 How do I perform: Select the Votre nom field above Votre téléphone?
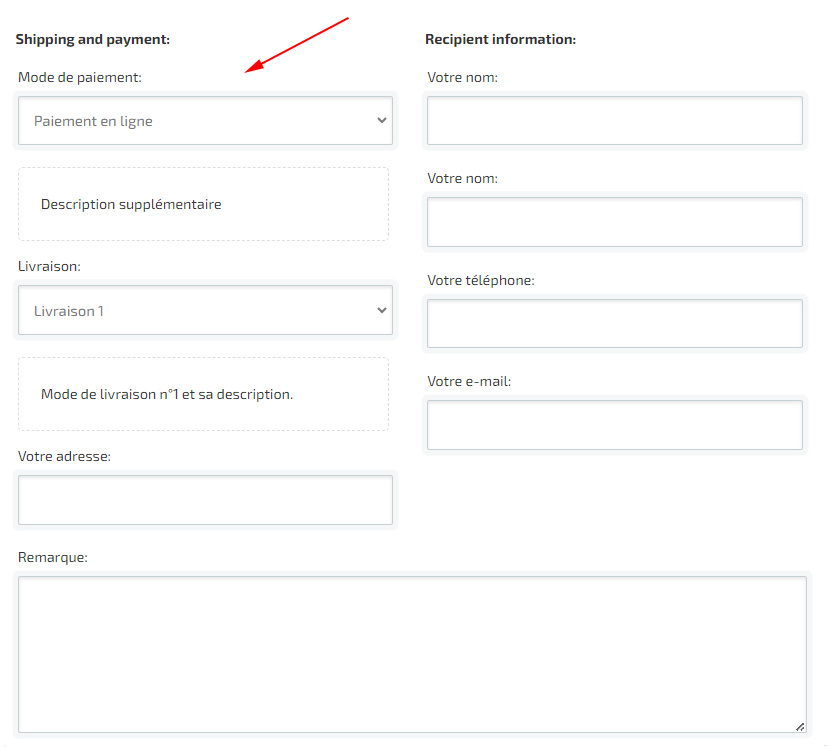pyautogui.click(x=614, y=222)
